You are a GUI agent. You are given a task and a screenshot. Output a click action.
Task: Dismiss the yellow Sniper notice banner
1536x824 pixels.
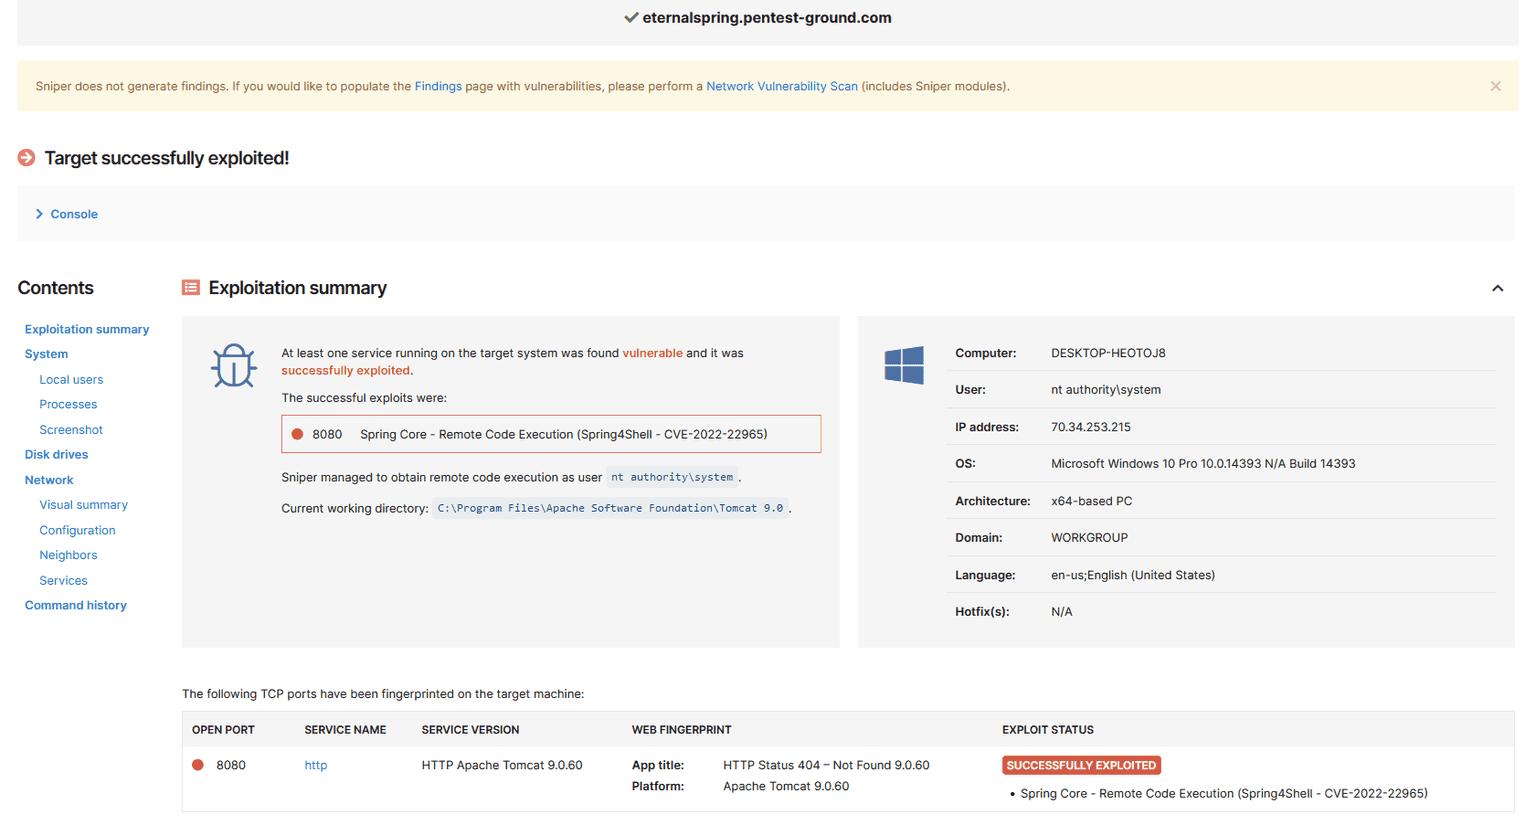pyautogui.click(x=1495, y=87)
